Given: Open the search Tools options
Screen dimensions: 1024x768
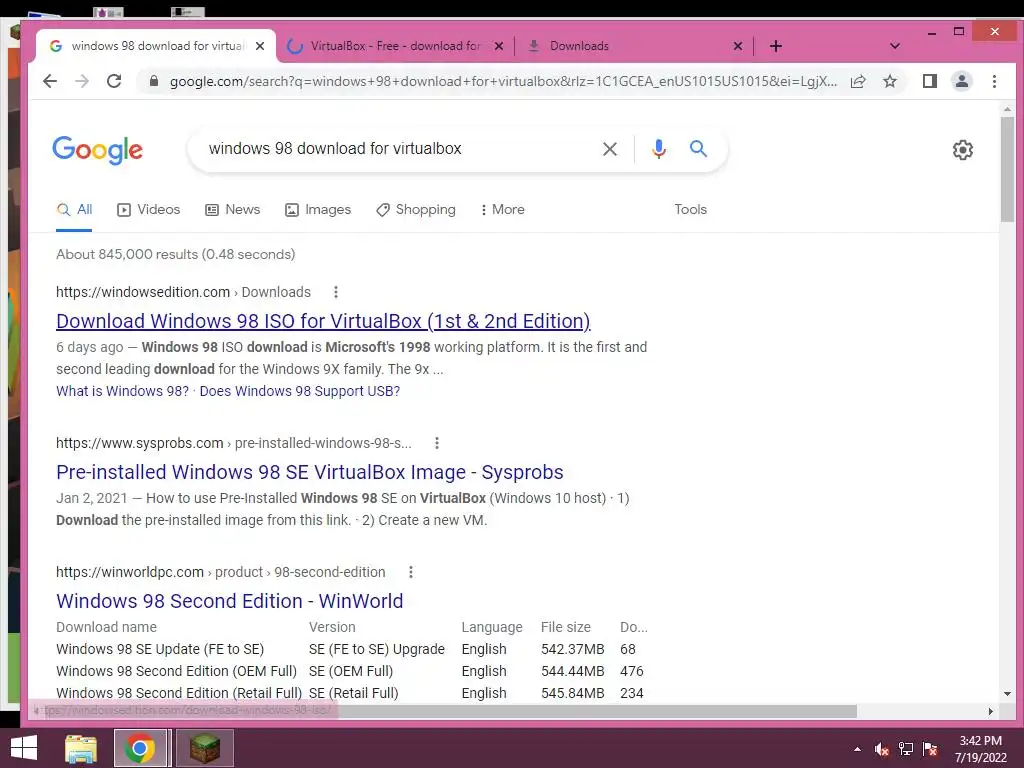Looking at the screenshot, I should pos(690,210).
